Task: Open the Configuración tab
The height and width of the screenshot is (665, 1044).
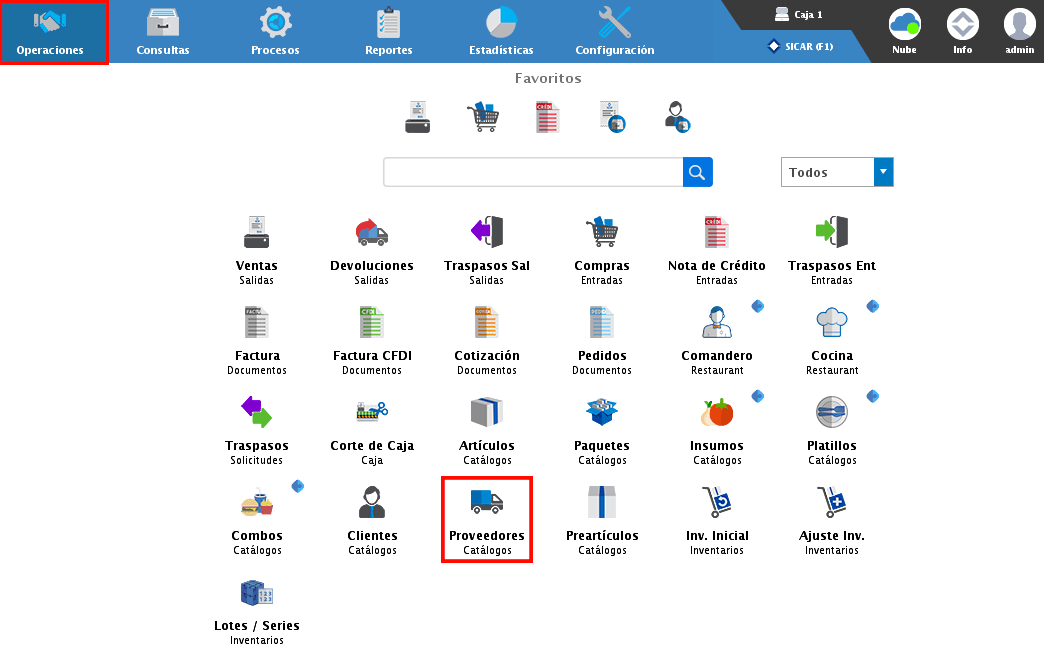Action: (x=615, y=32)
